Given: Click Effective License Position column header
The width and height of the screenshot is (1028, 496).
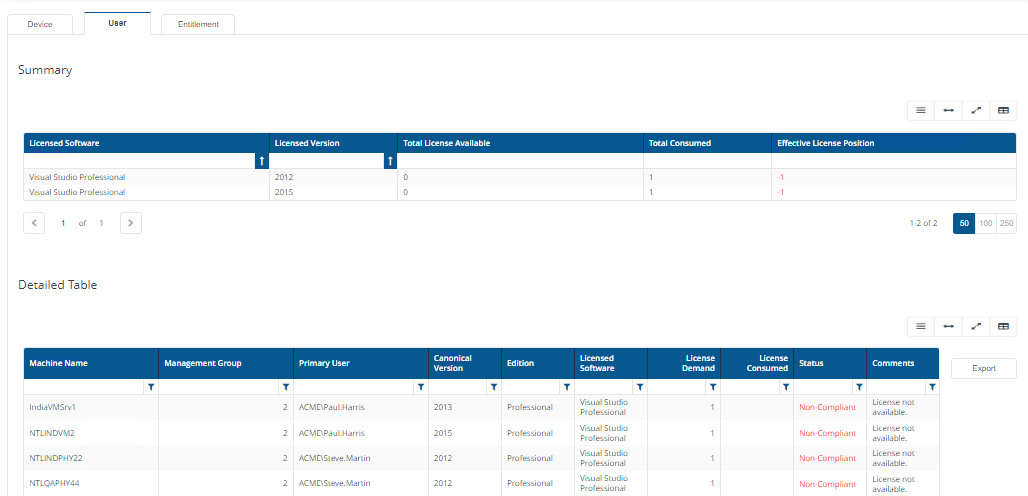Looking at the screenshot, I should [x=894, y=143].
